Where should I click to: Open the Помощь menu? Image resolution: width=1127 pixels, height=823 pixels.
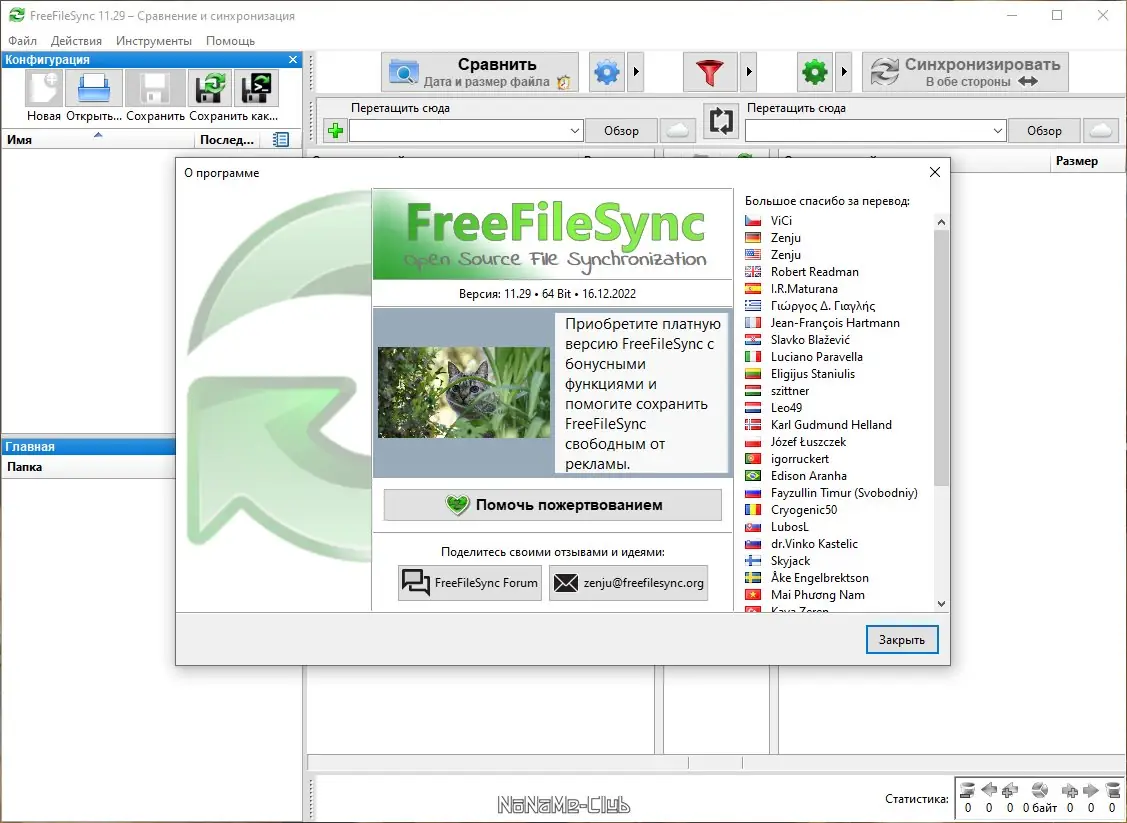tap(230, 41)
